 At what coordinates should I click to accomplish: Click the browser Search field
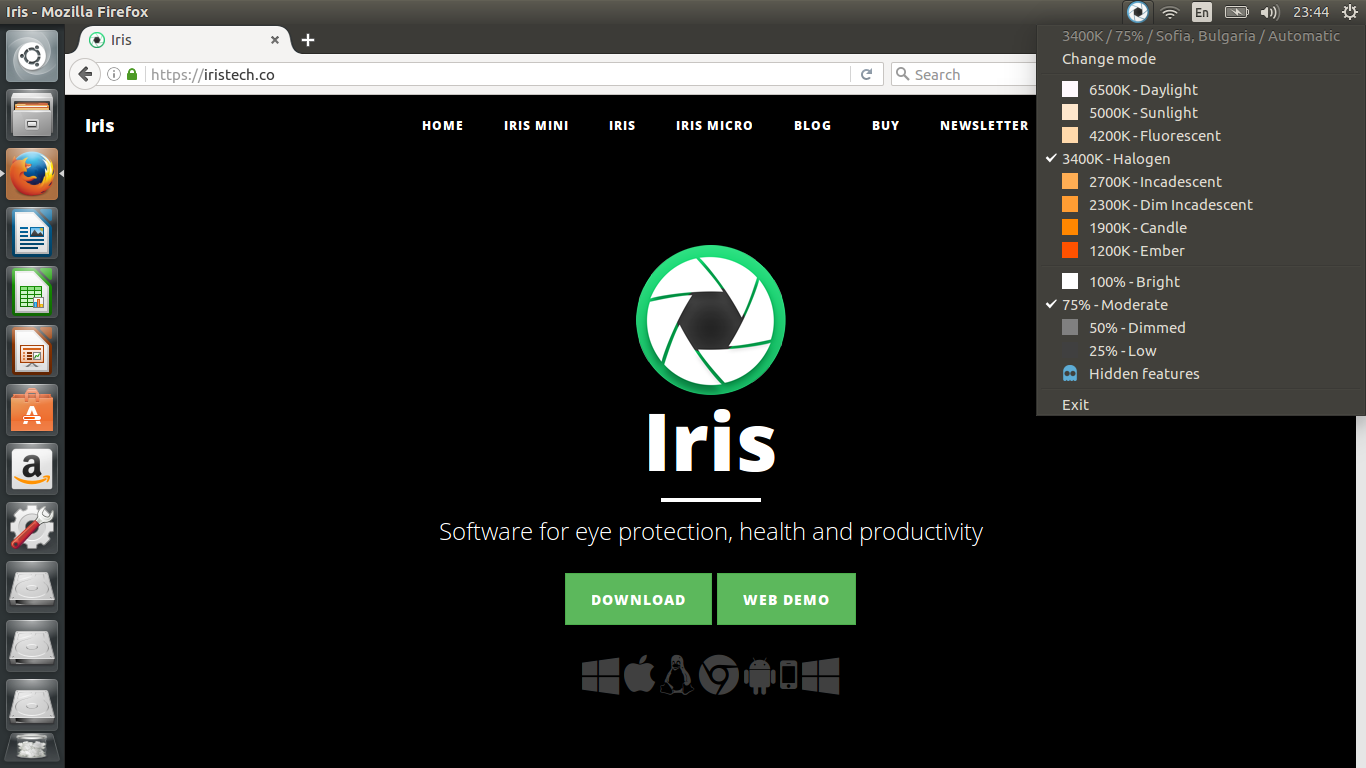[x=965, y=74]
